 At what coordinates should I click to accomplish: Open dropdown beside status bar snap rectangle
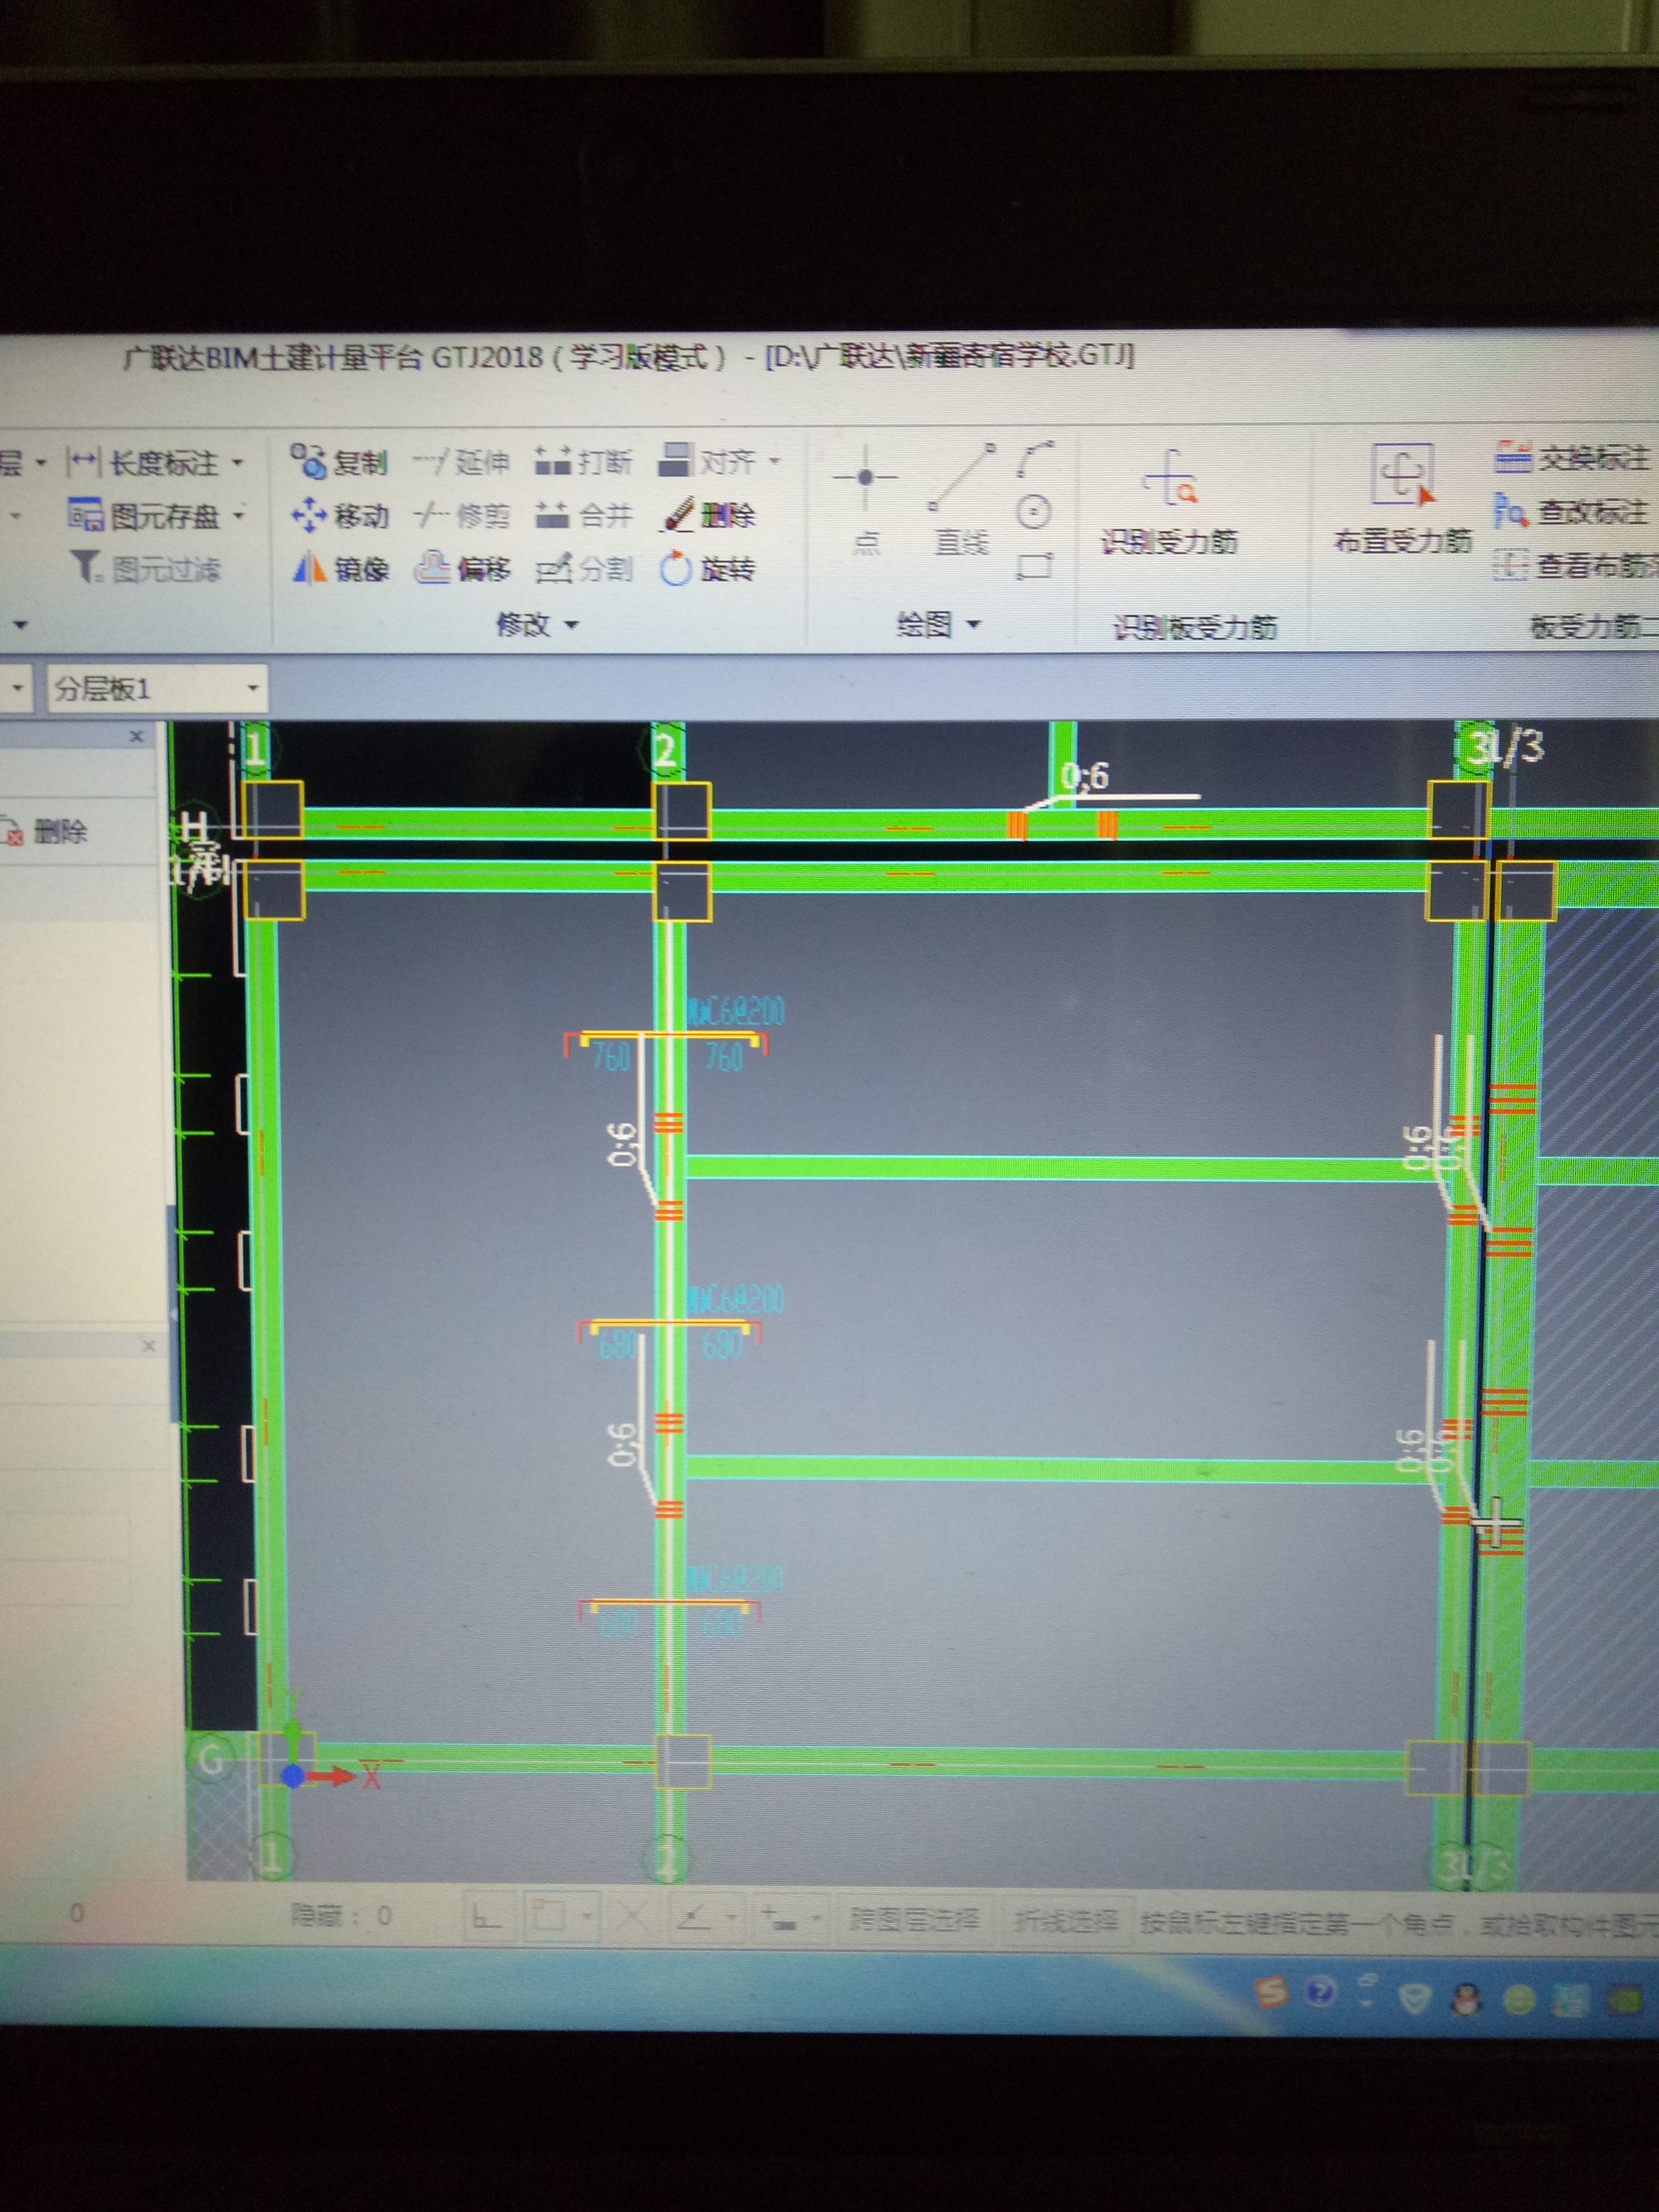587,1917
